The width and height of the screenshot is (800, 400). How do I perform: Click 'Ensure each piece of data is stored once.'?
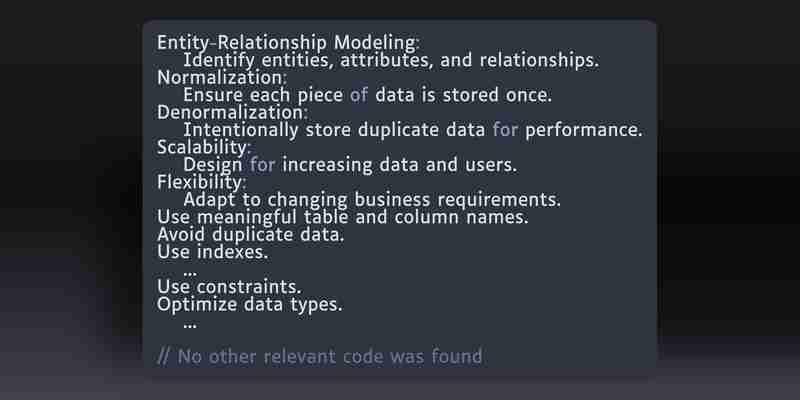tap(367, 95)
